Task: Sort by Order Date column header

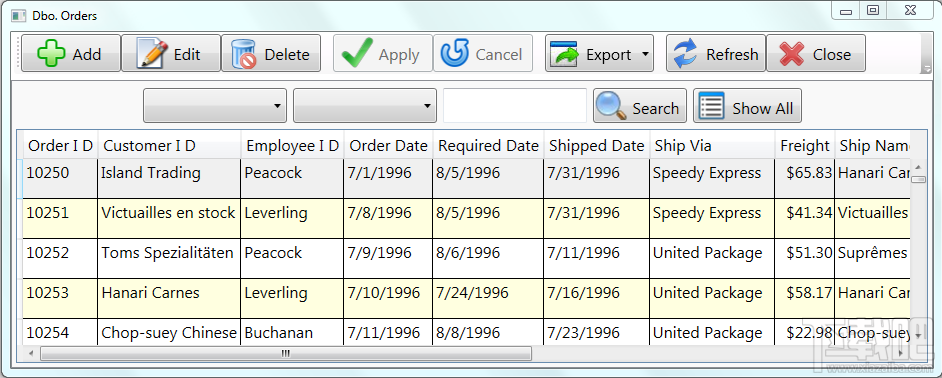Action: click(388, 145)
